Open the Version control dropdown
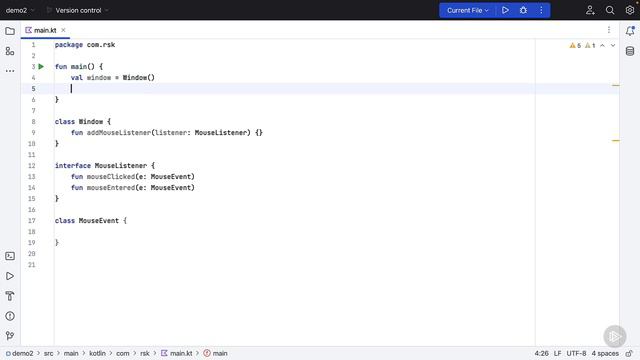This screenshot has width=640, height=360. tap(78, 10)
